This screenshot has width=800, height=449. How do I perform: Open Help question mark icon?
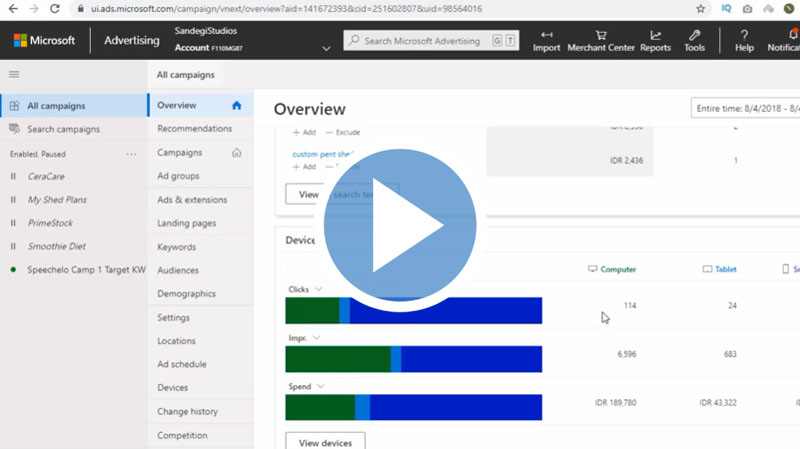(x=744, y=35)
